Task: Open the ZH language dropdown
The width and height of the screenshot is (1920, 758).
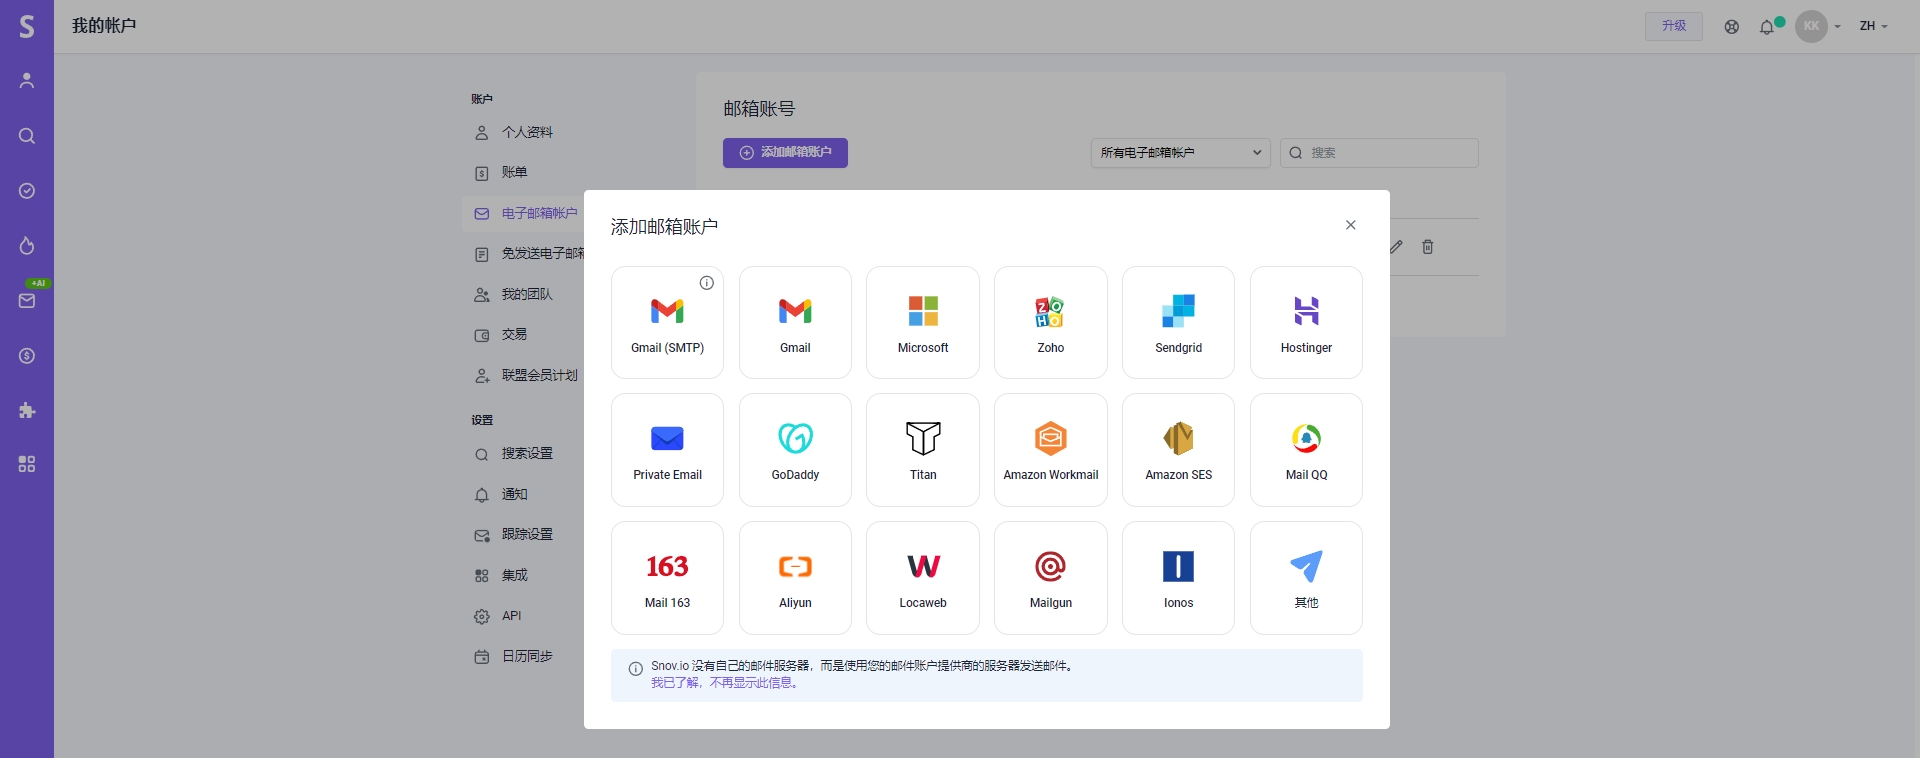Action: (1873, 26)
